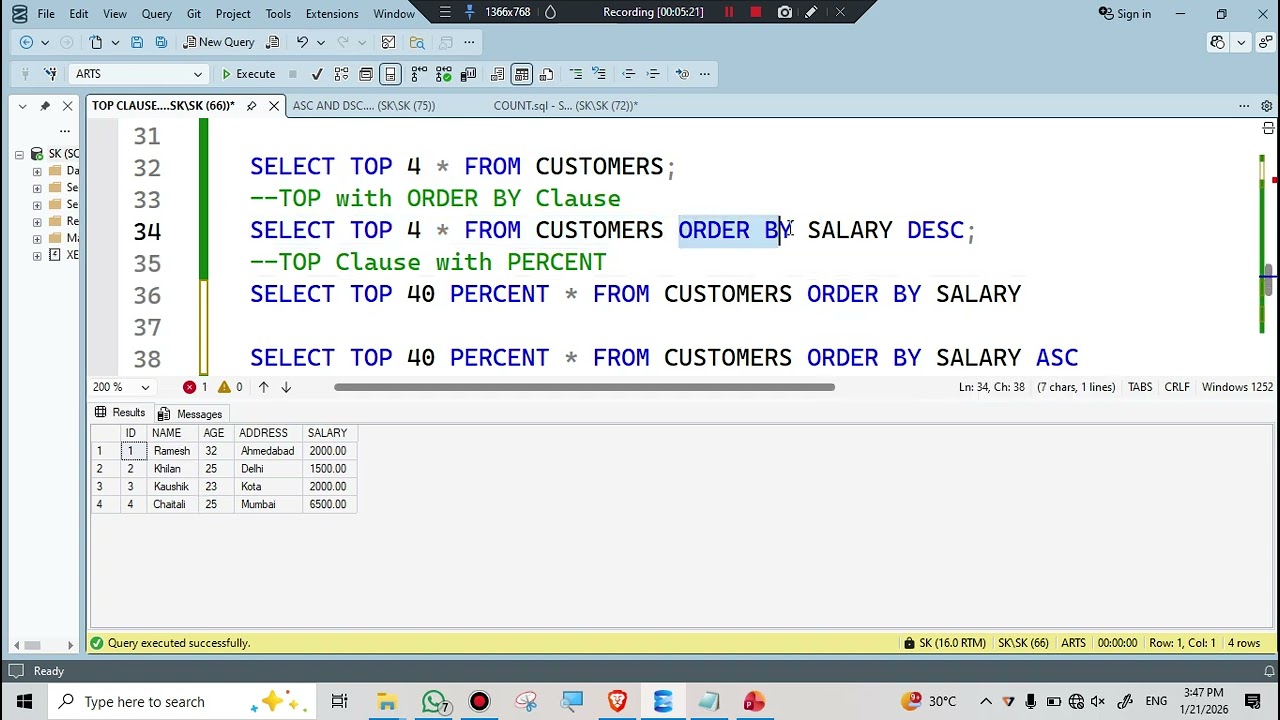Toggle Include Live Query Statistics
The height and width of the screenshot is (720, 1280).
(444, 74)
